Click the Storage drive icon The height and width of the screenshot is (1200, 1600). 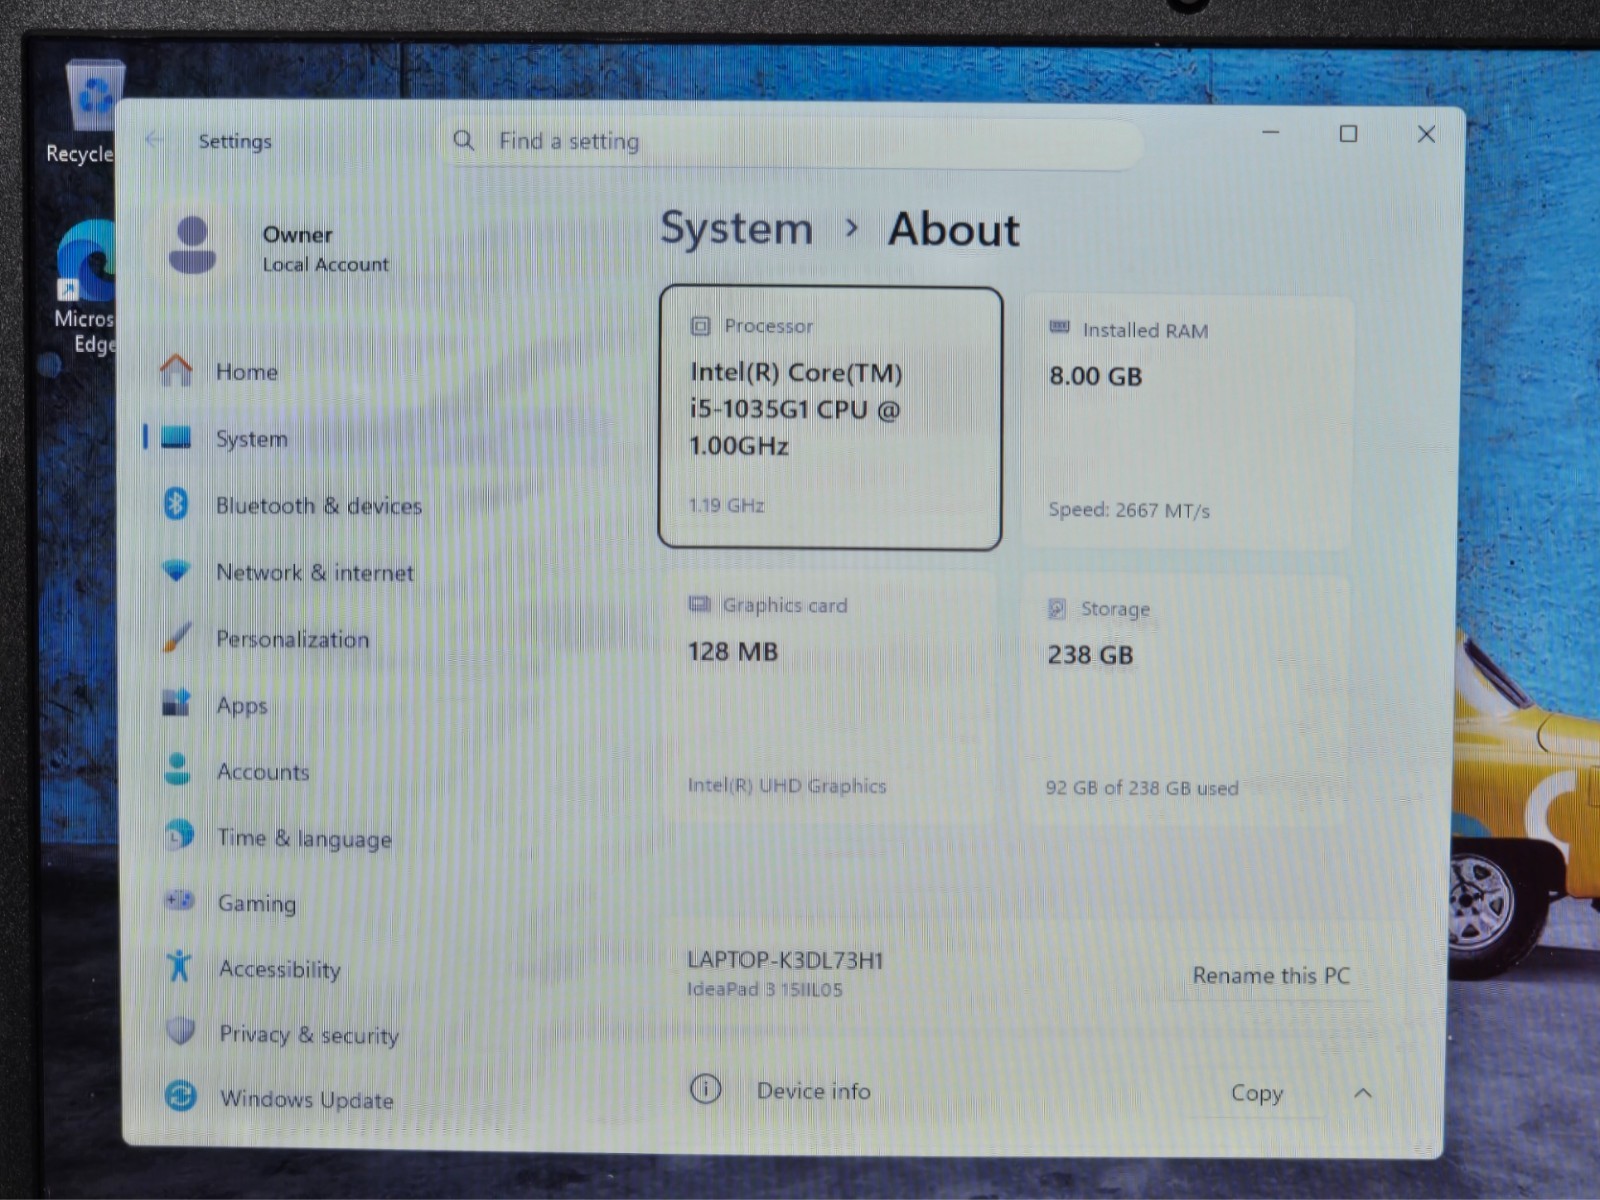click(x=1056, y=609)
